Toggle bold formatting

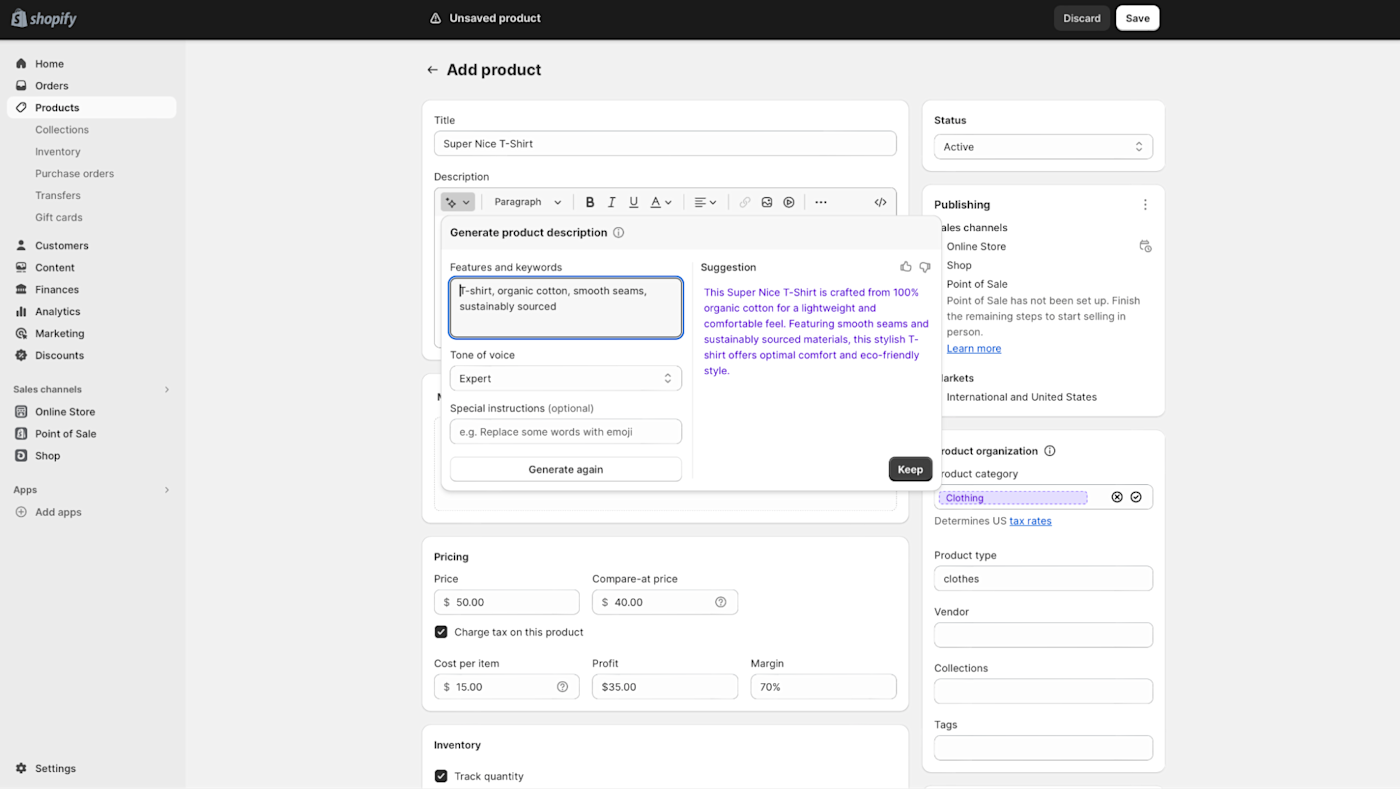coord(590,202)
